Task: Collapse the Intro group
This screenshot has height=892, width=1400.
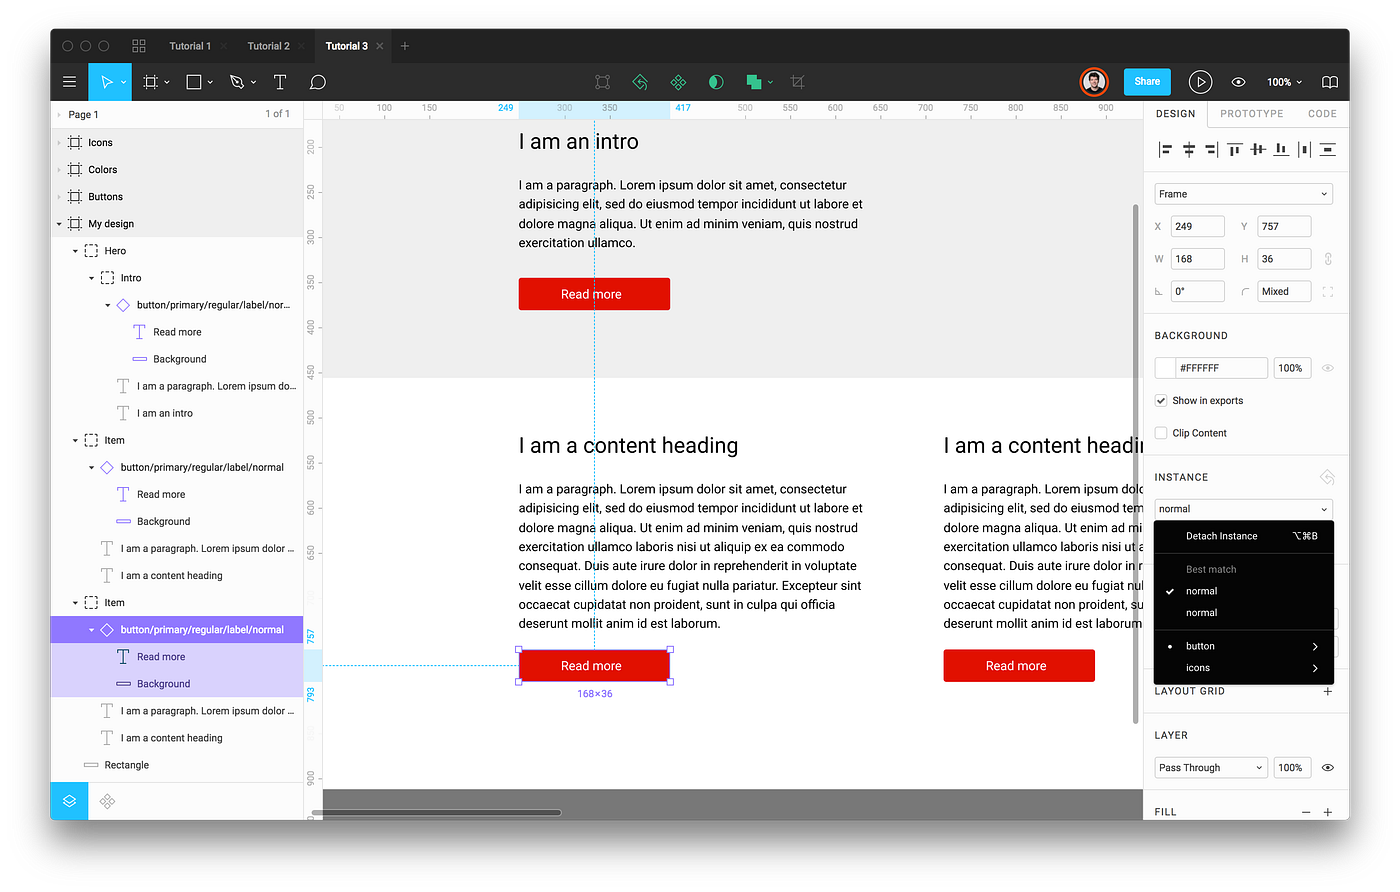Action: [x=91, y=278]
